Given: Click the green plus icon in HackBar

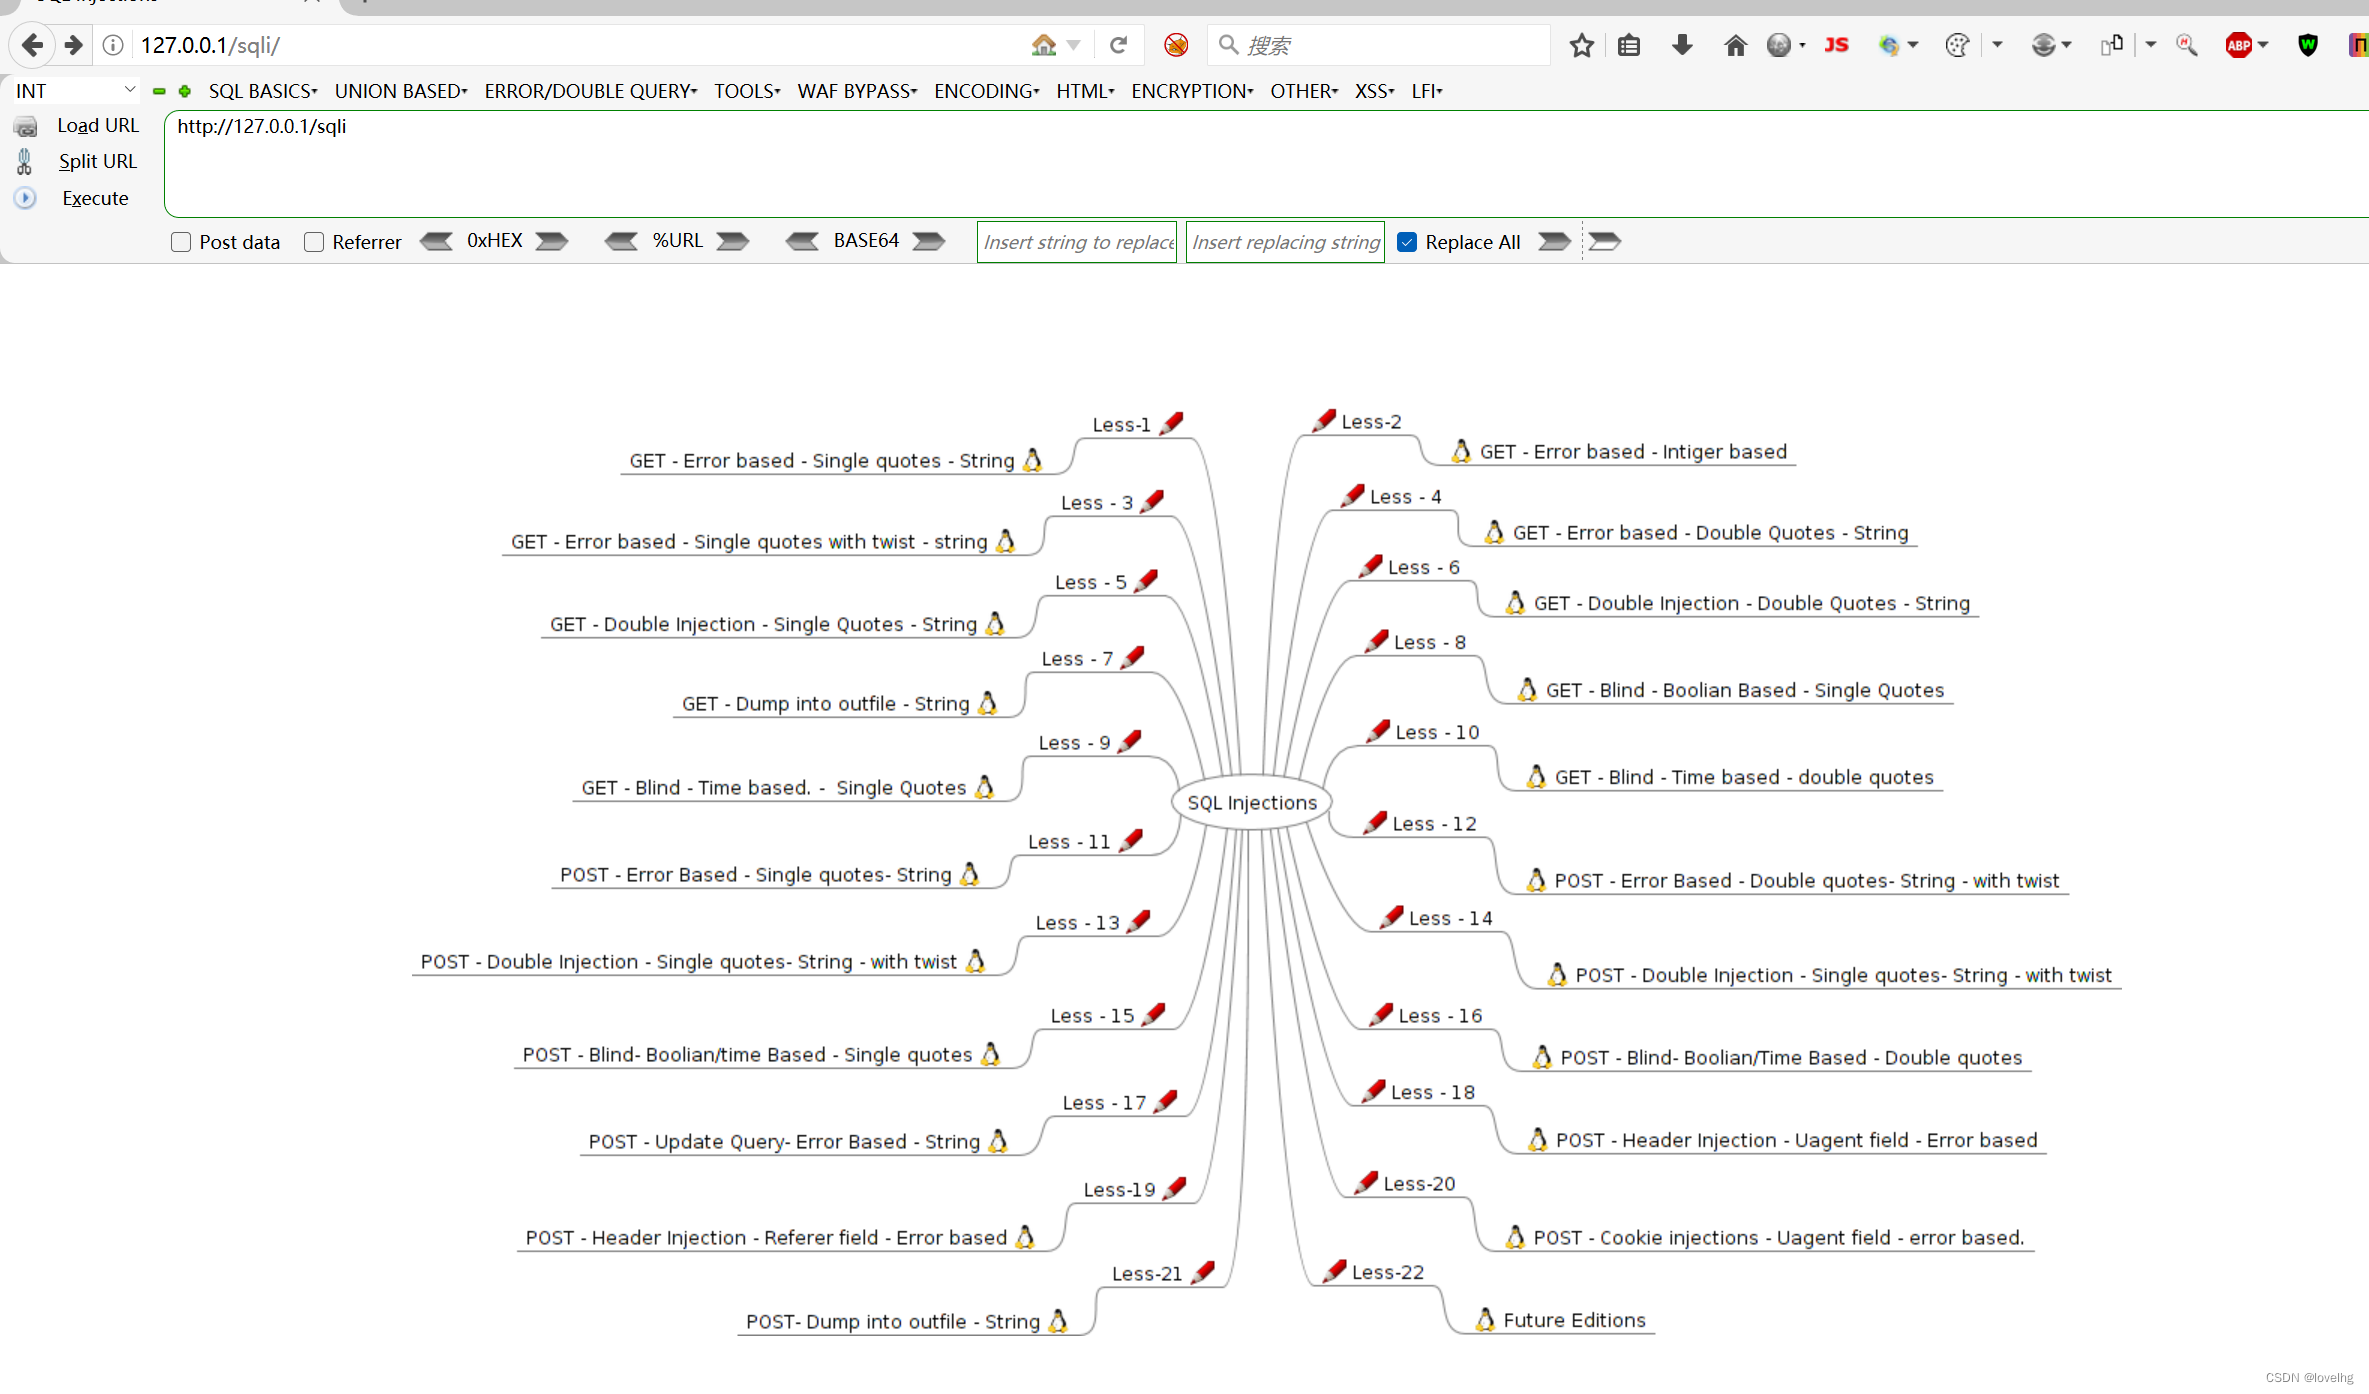Looking at the screenshot, I should (x=185, y=91).
